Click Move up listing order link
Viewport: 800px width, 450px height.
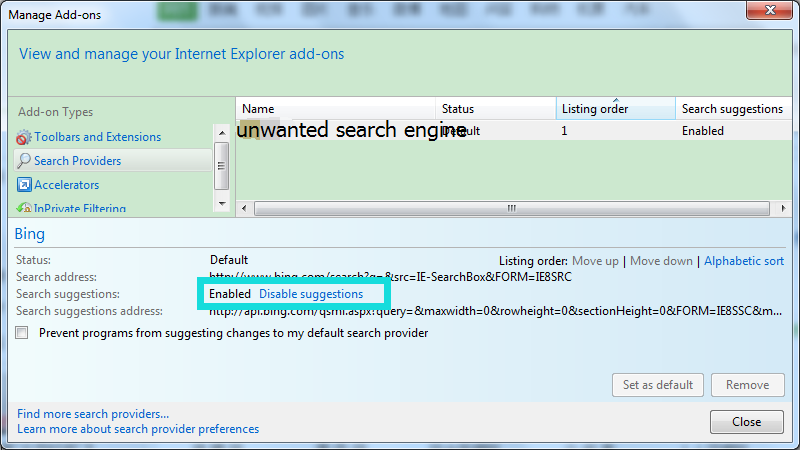click(595, 261)
